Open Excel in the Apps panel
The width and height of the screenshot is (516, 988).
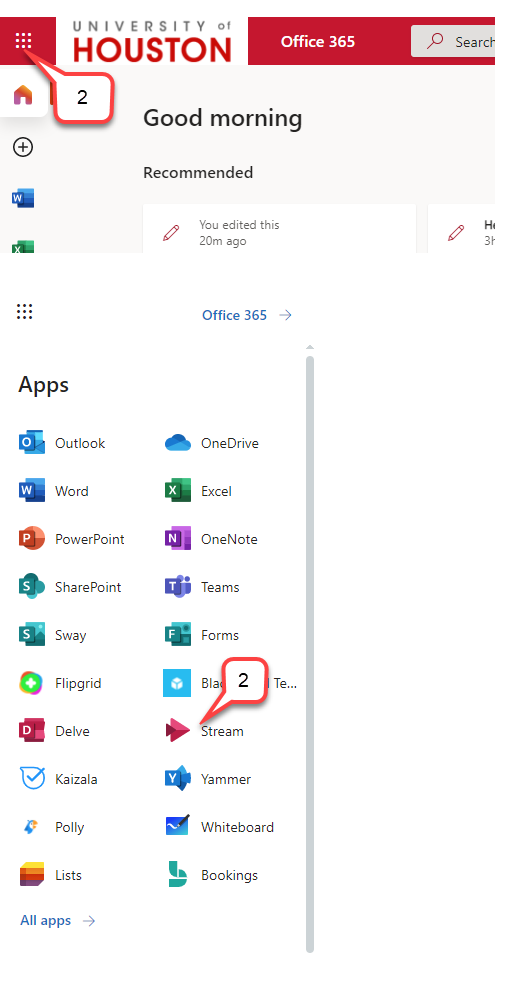198,491
